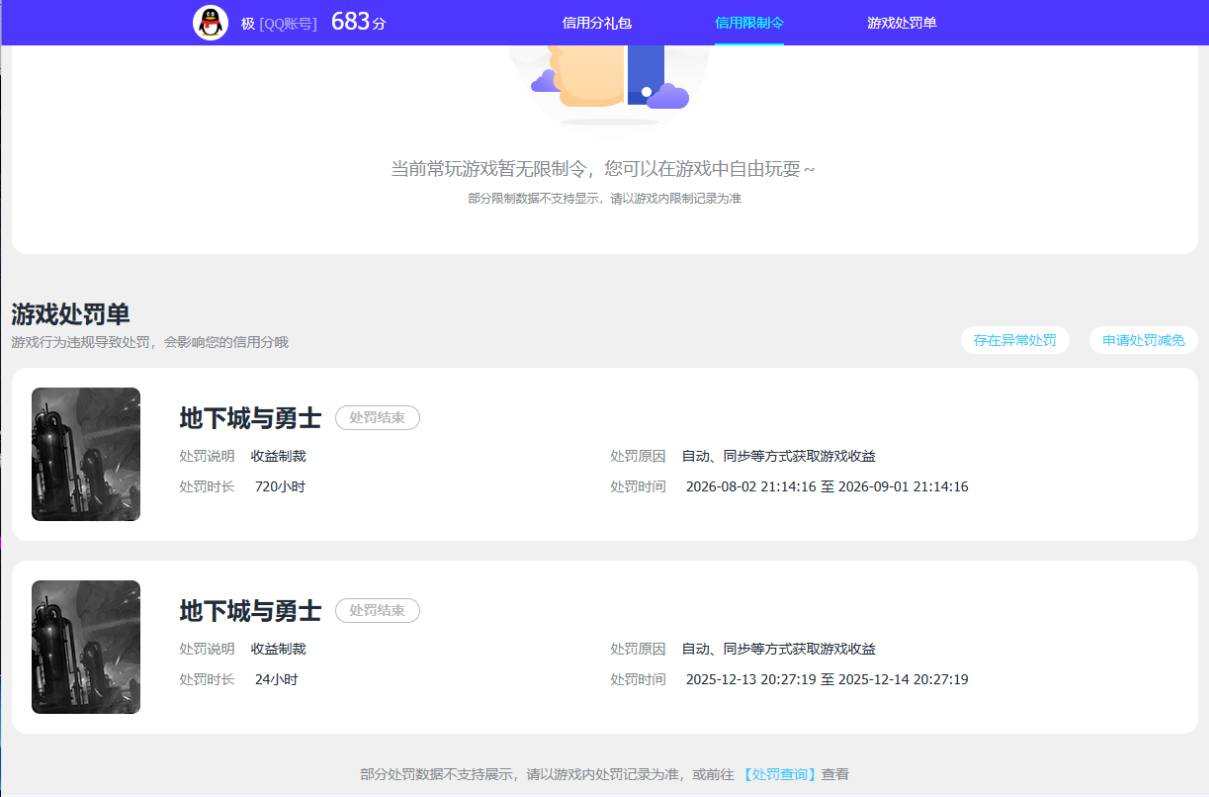Click the 部分限制数据不支持显示 note
This screenshot has height=797, width=1209.
[605, 199]
